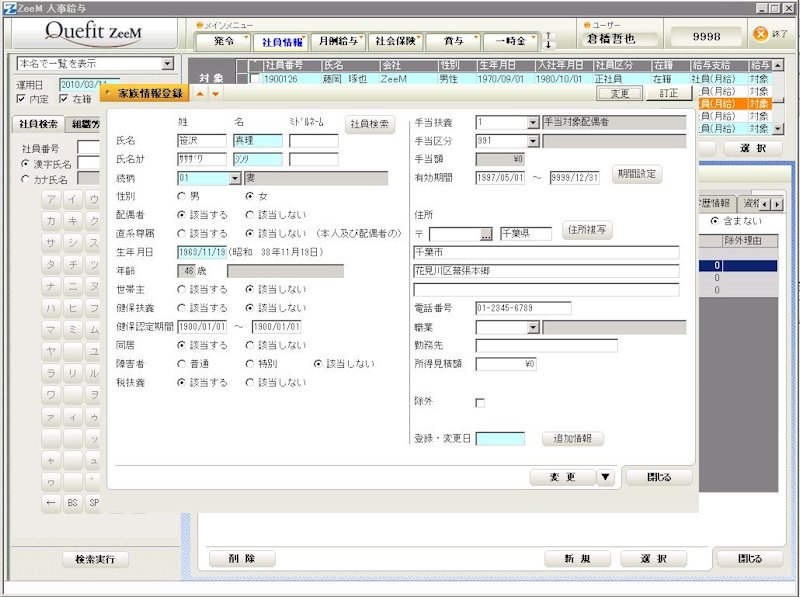Click the 検索実行 button

point(95,559)
